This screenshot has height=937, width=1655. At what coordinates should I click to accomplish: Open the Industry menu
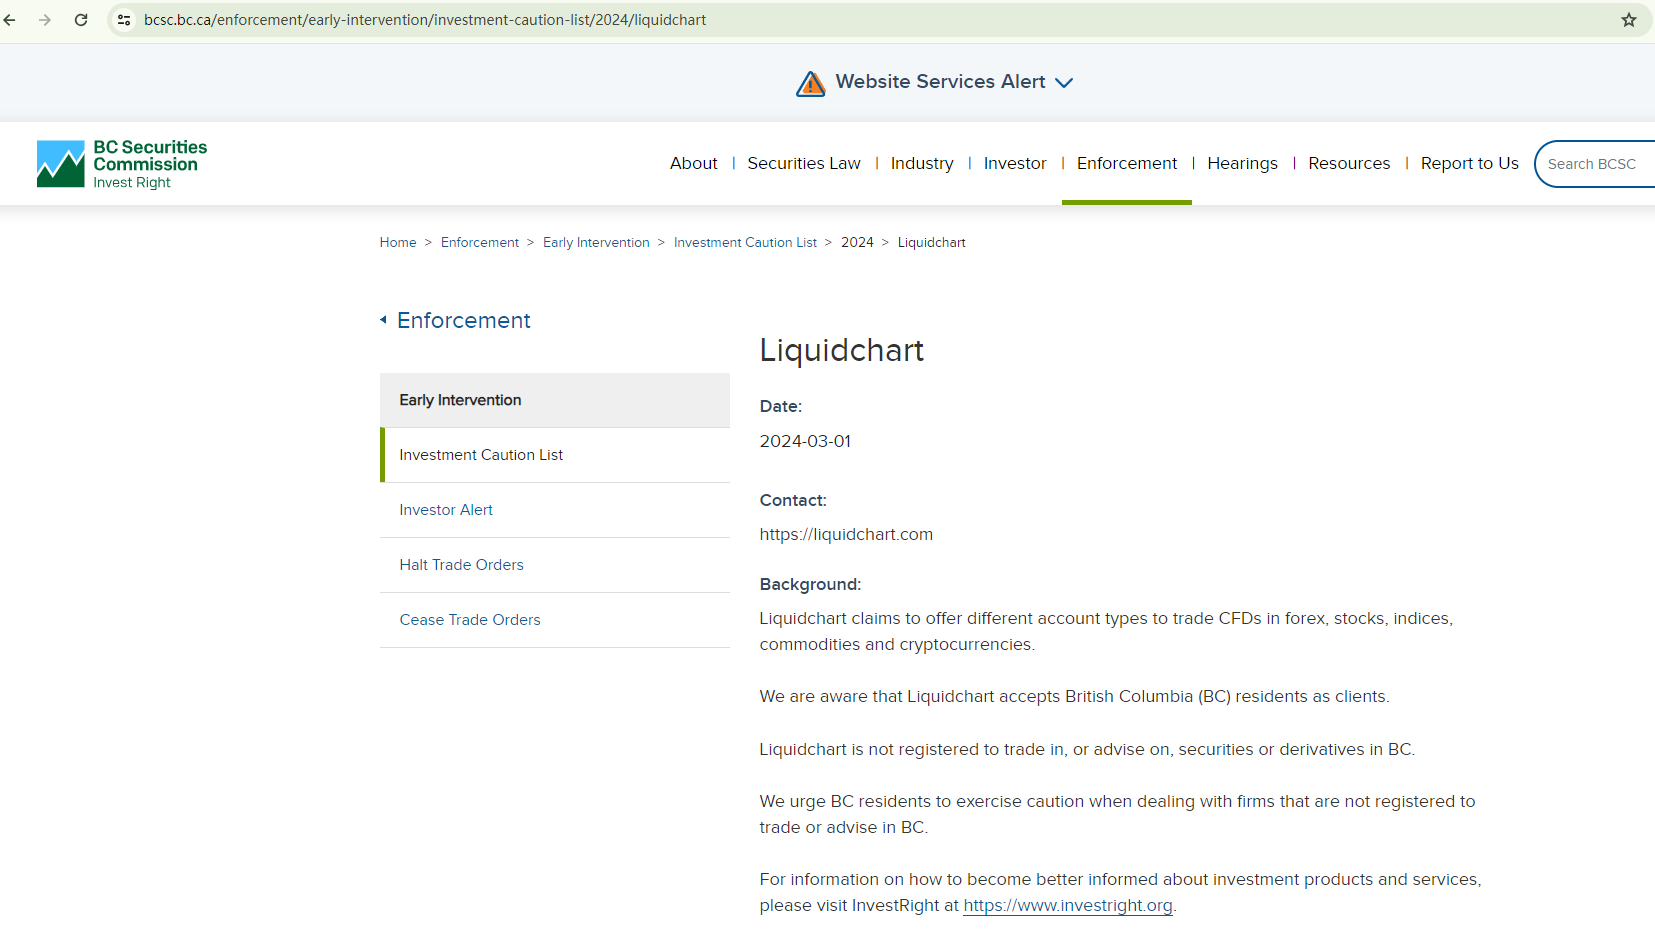pos(922,164)
